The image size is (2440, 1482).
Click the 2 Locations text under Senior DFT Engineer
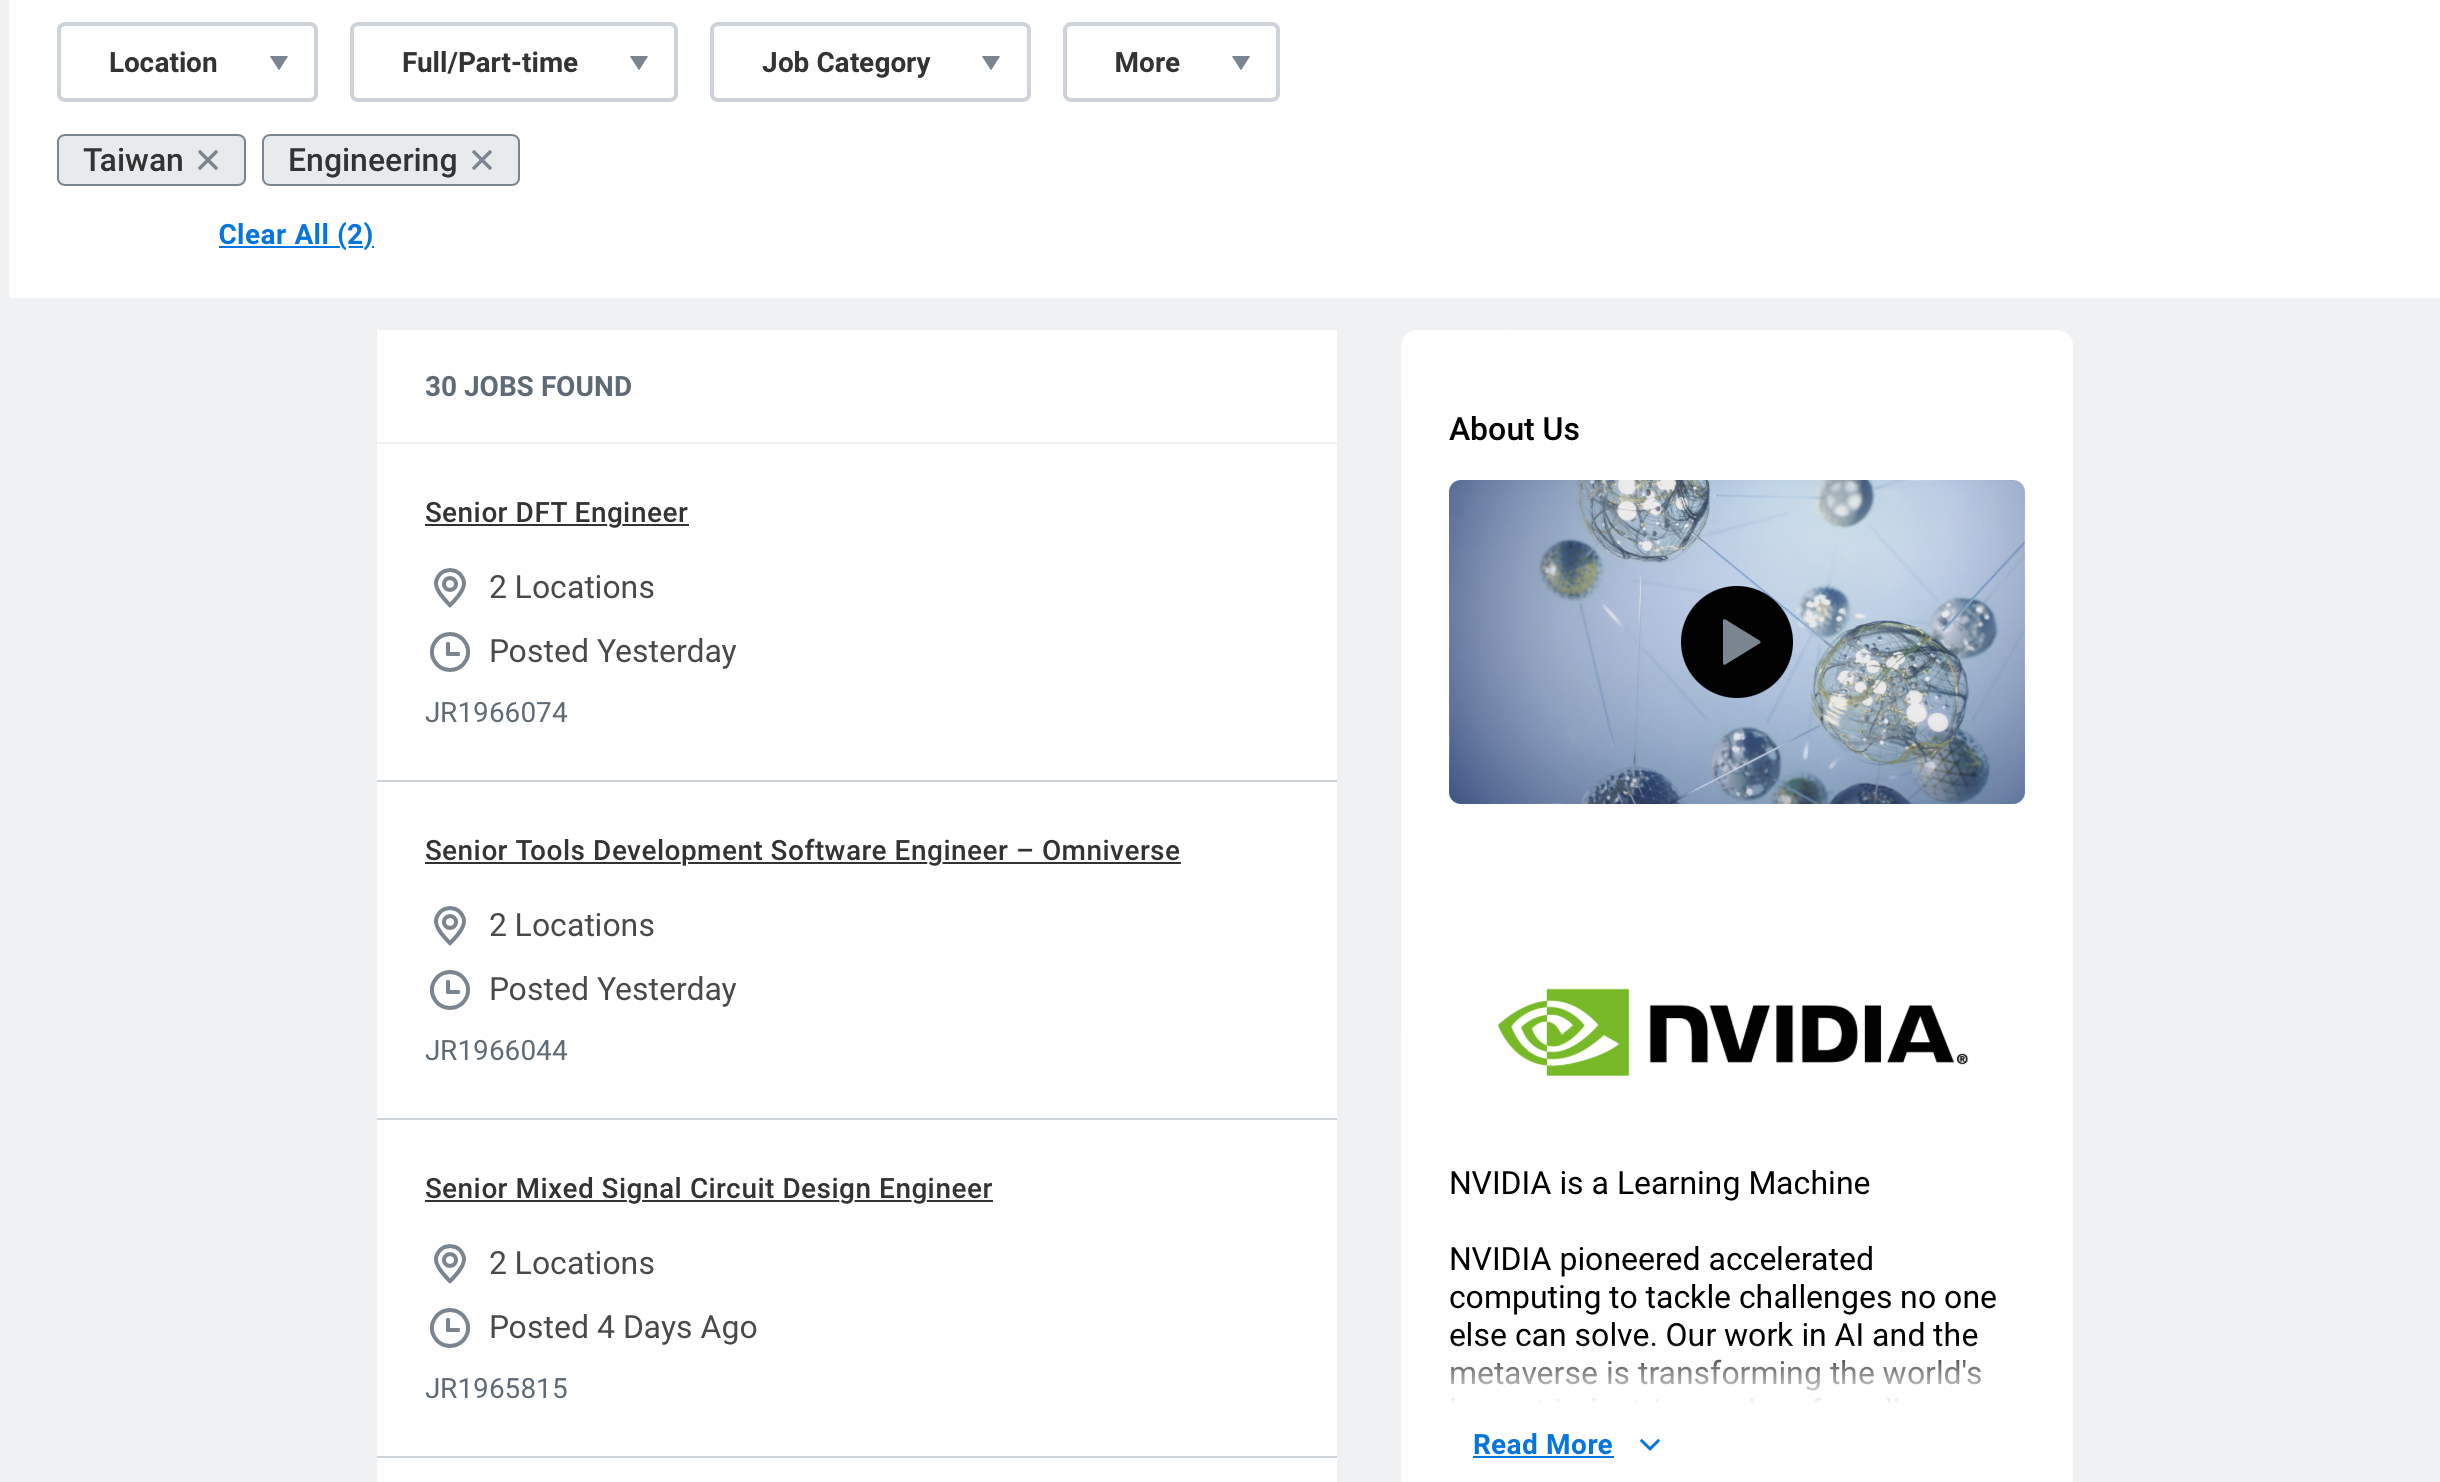pyautogui.click(x=570, y=587)
